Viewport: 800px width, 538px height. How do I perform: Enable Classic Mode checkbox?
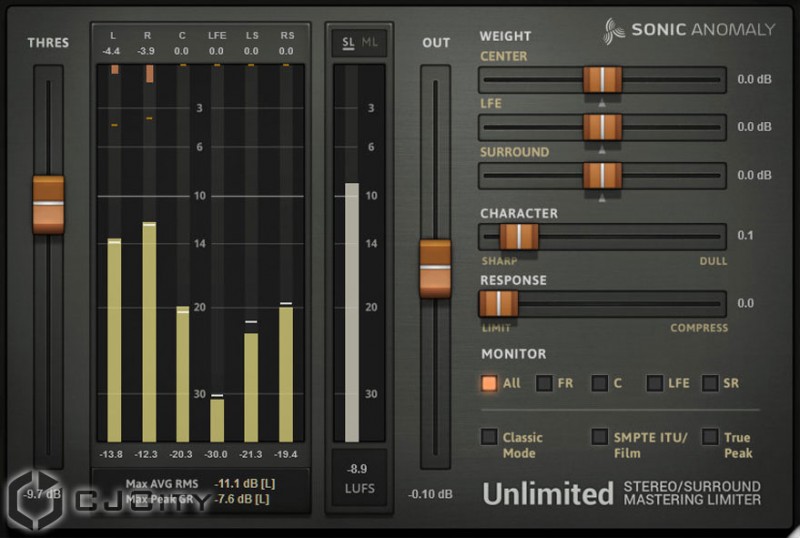pyautogui.click(x=489, y=437)
